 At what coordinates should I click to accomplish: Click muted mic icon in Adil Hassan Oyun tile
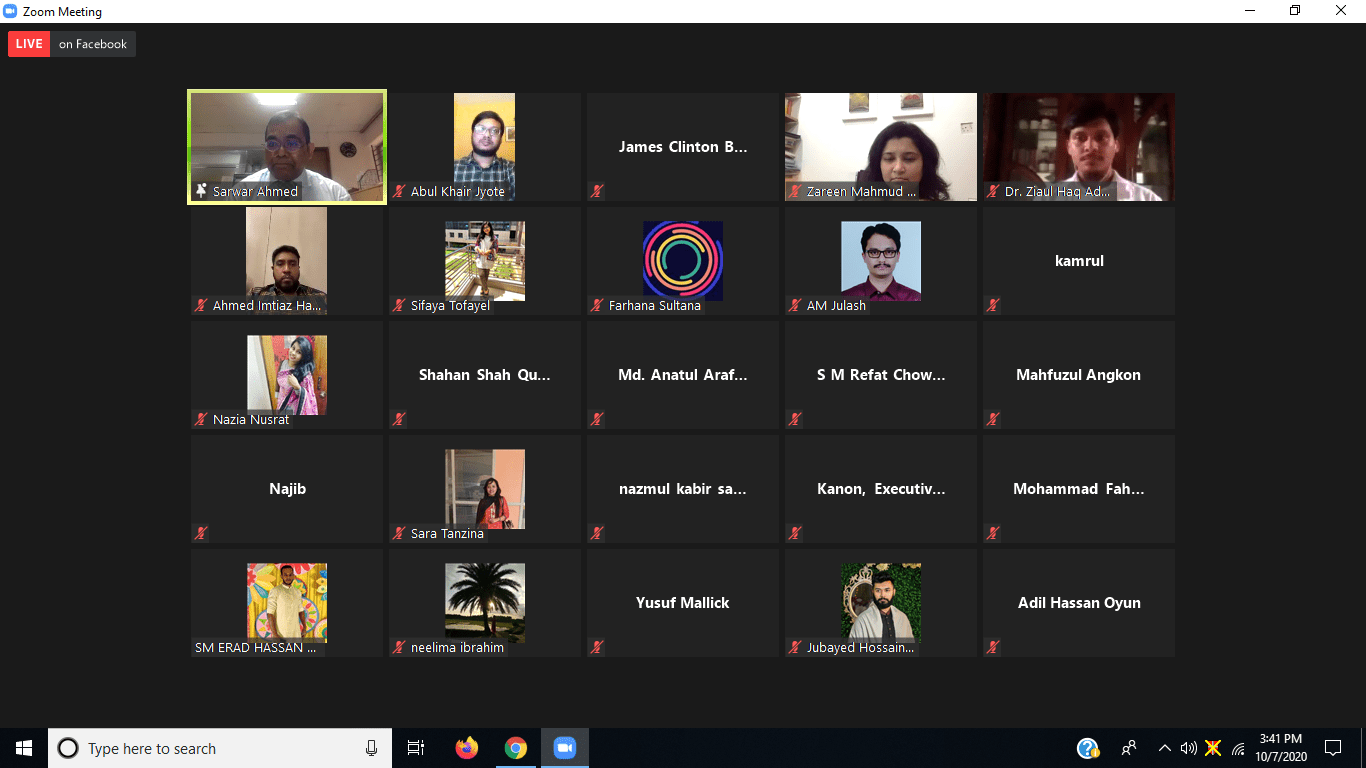(993, 647)
